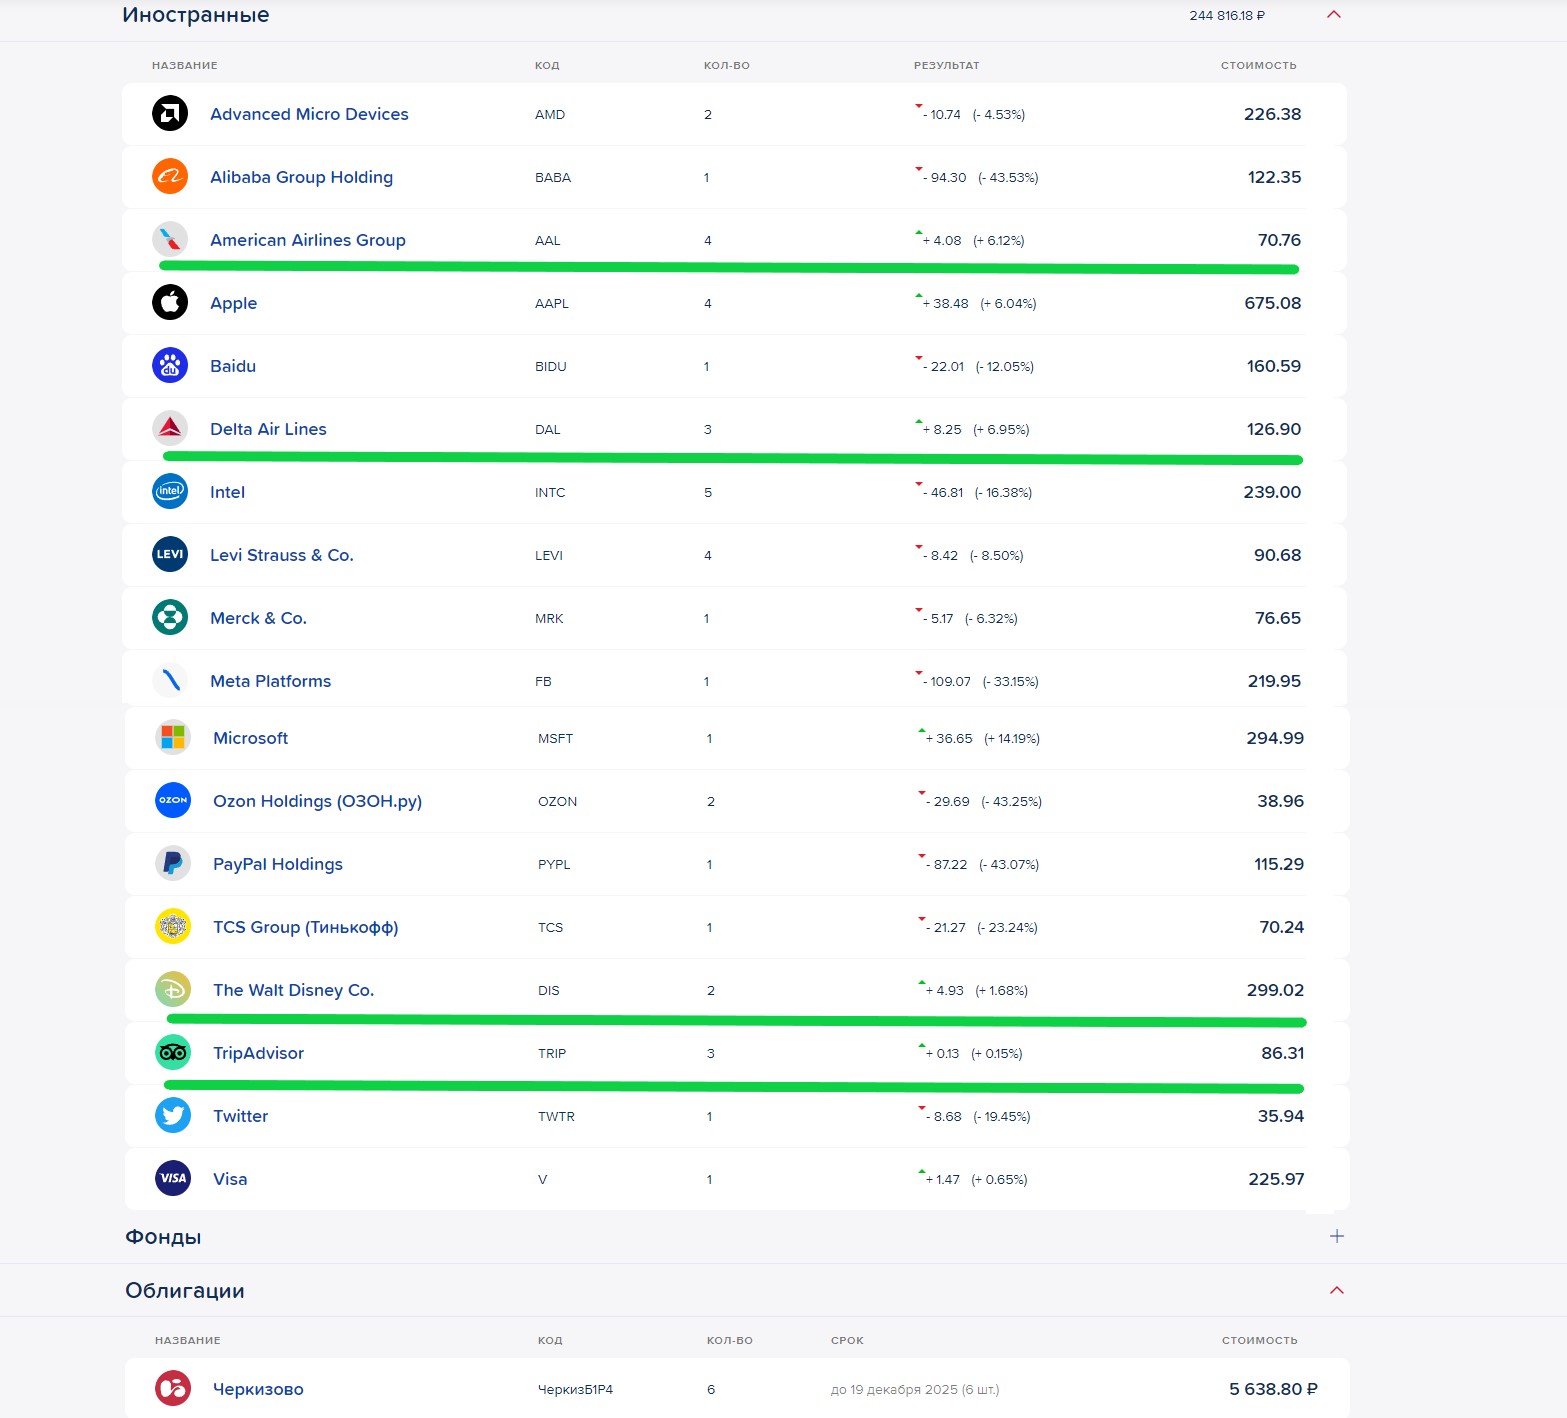
Task: Expand the Фонды section with the plus icon
Action: point(1337,1236)
